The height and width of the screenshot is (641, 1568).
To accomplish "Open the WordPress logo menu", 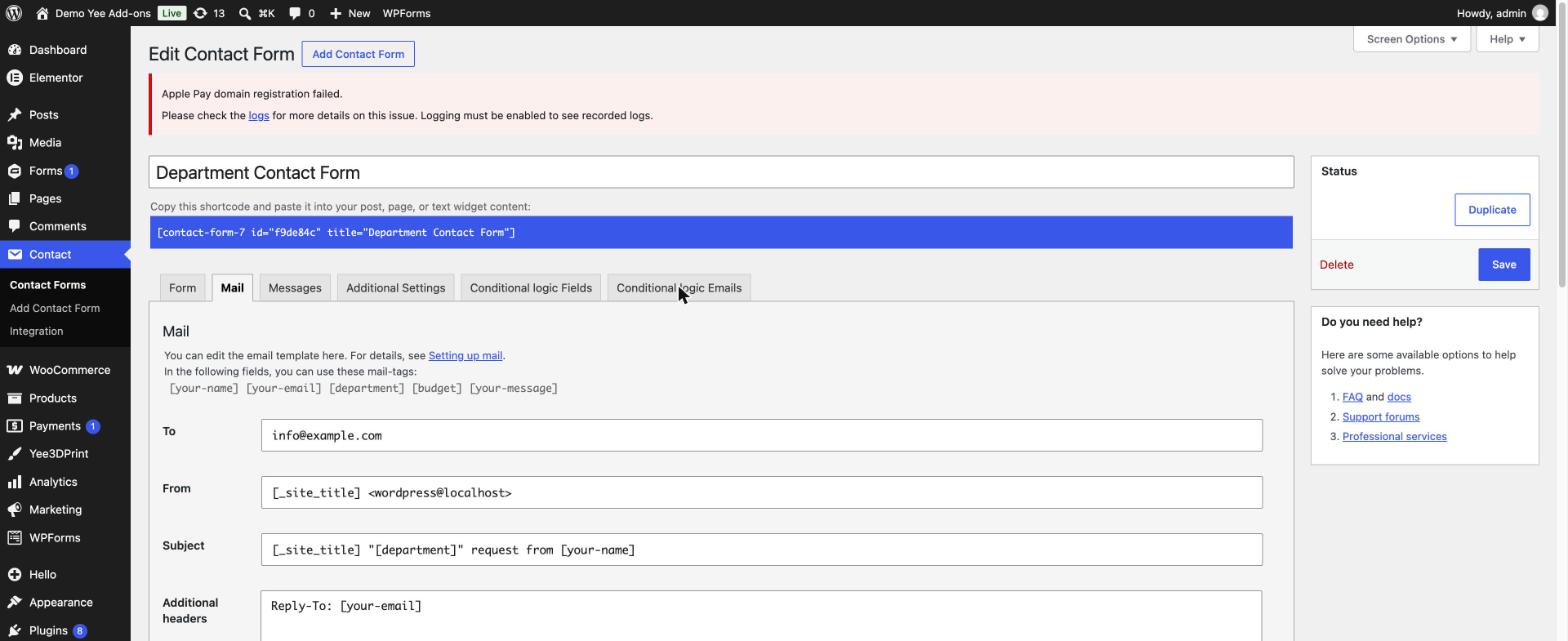I will pyautogui.click(x=14, y=13).
